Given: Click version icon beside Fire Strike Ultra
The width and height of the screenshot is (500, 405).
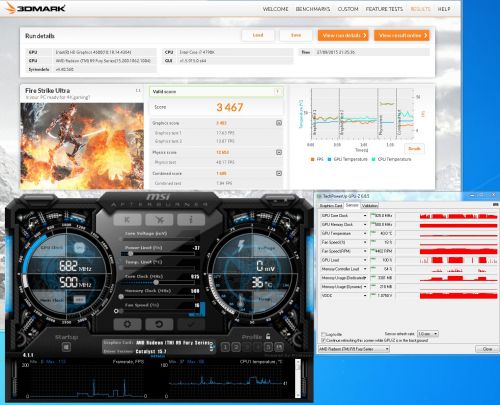Looking at the screenshot, I should point(138,90).
